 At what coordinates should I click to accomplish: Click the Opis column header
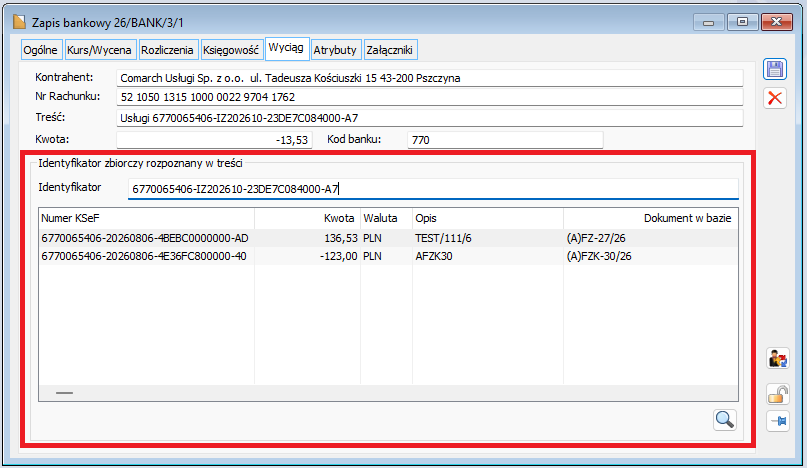[487, 218]
